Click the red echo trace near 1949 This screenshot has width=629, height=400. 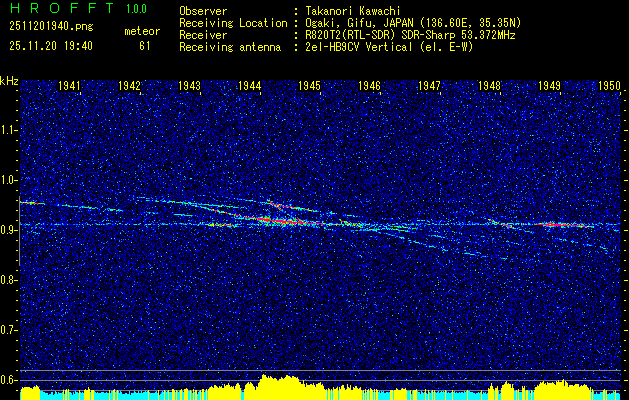pos(562,225)
